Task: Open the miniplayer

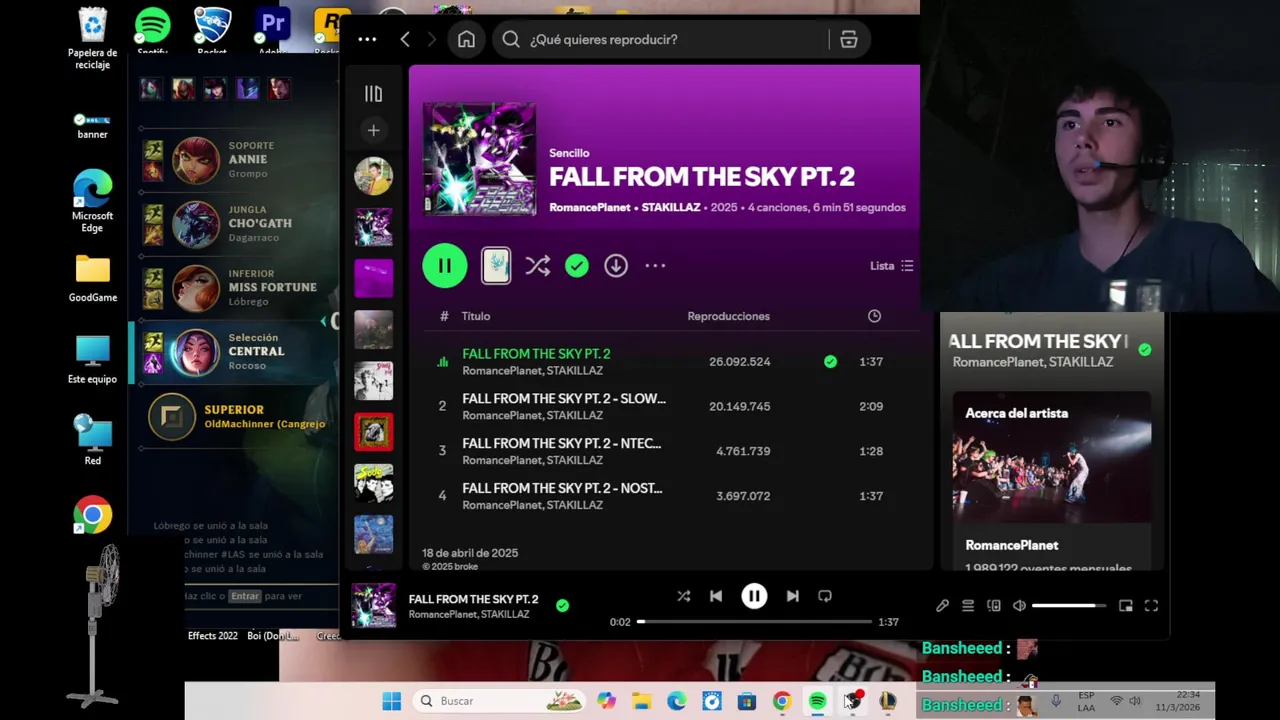Action: (x=1126, y=605)
